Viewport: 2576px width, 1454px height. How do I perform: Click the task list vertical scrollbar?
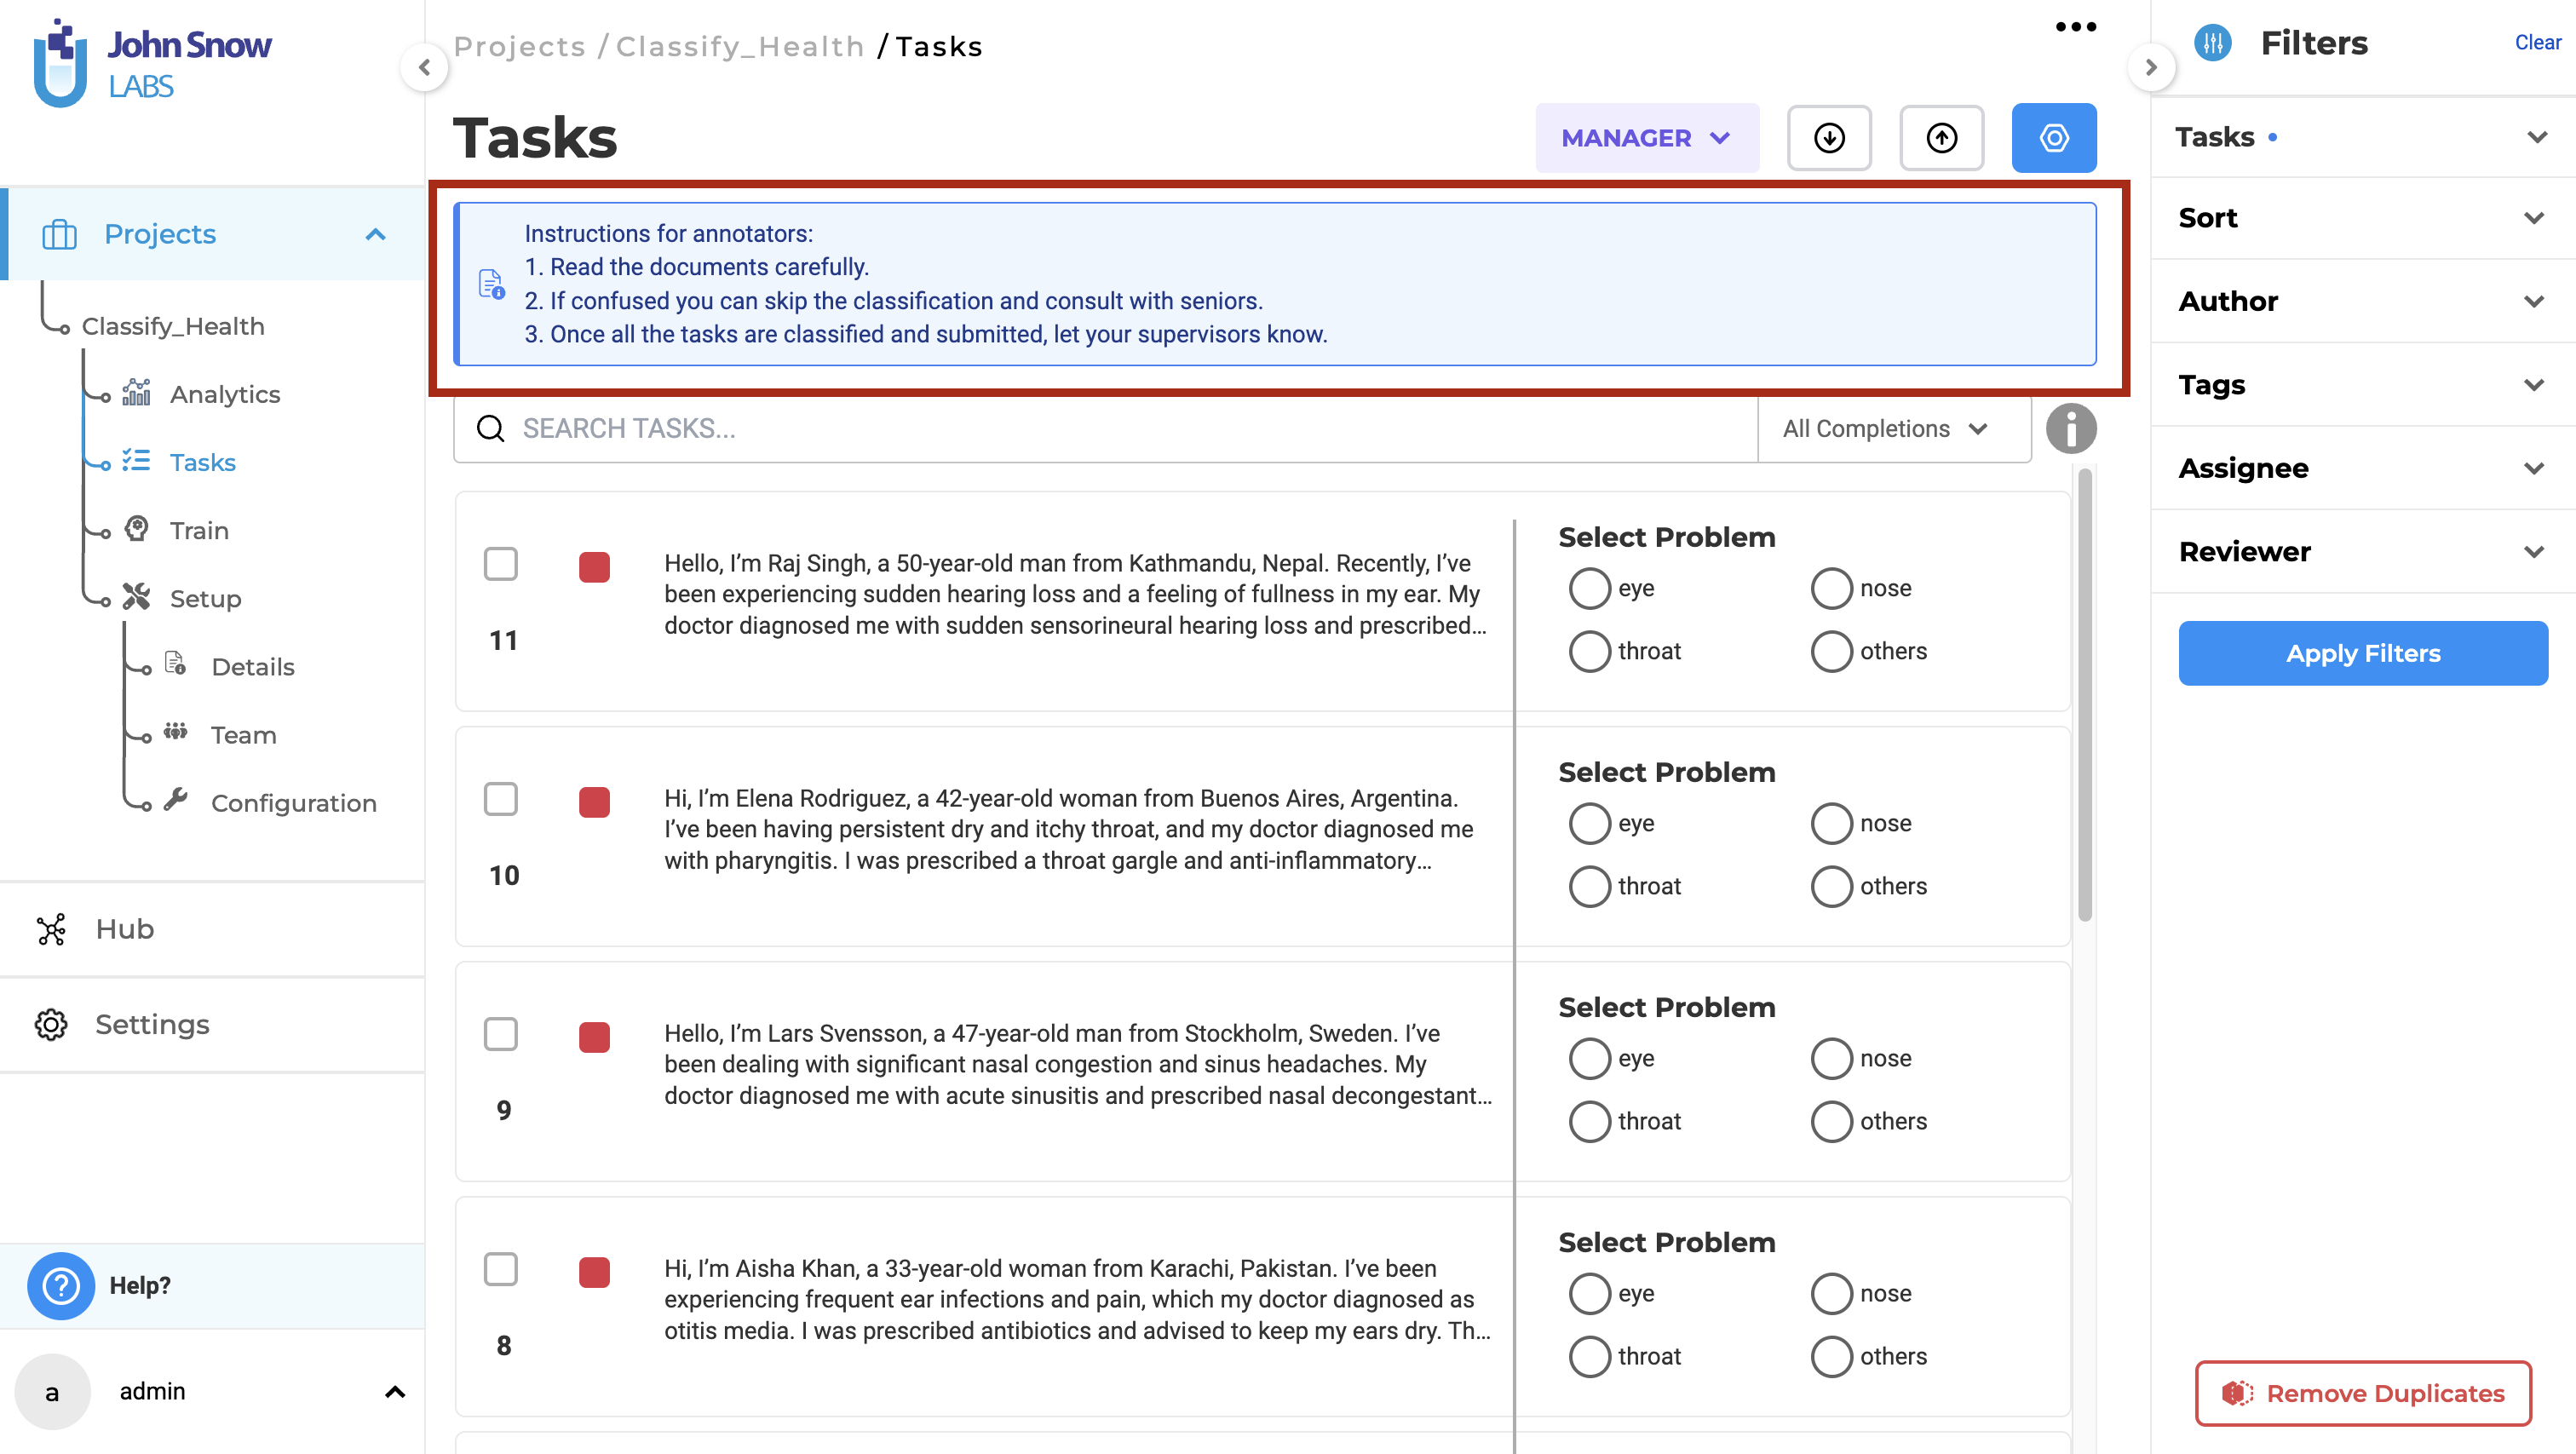pos(2084,695)
